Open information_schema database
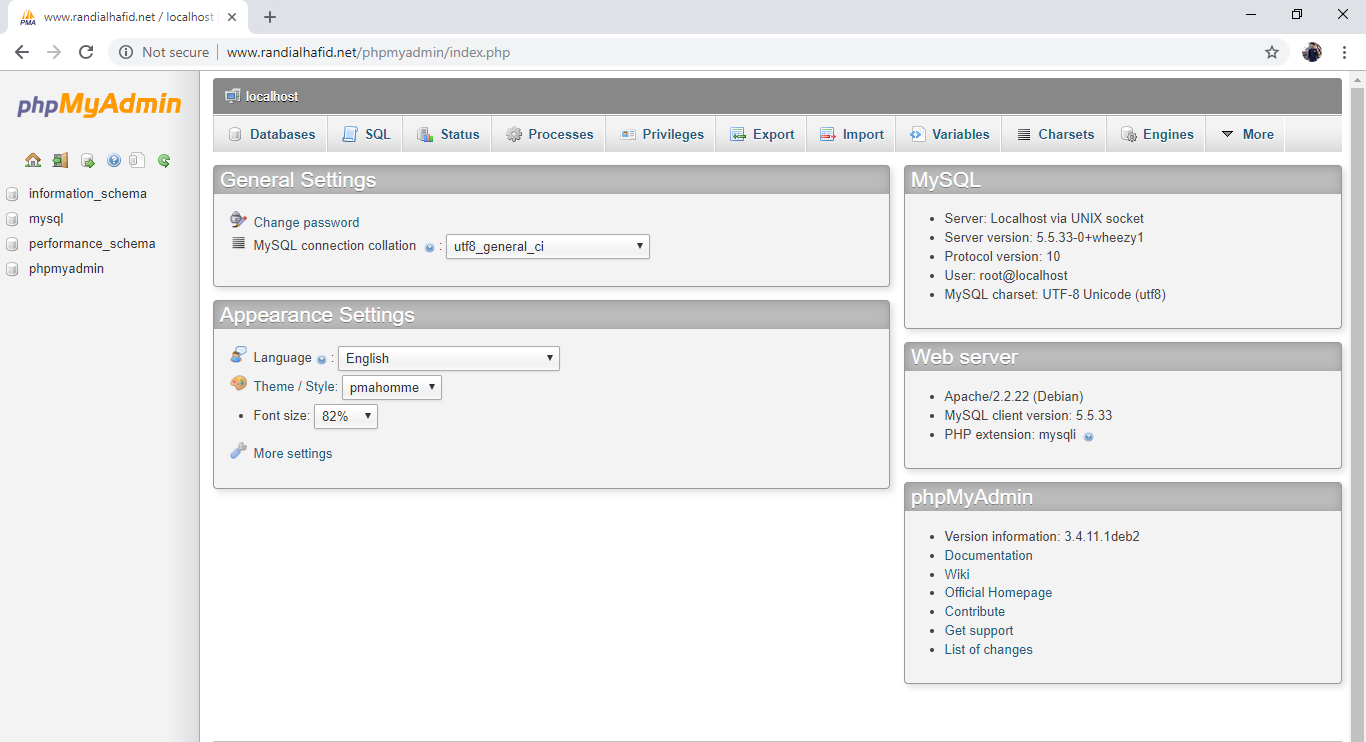 [88, 193]
